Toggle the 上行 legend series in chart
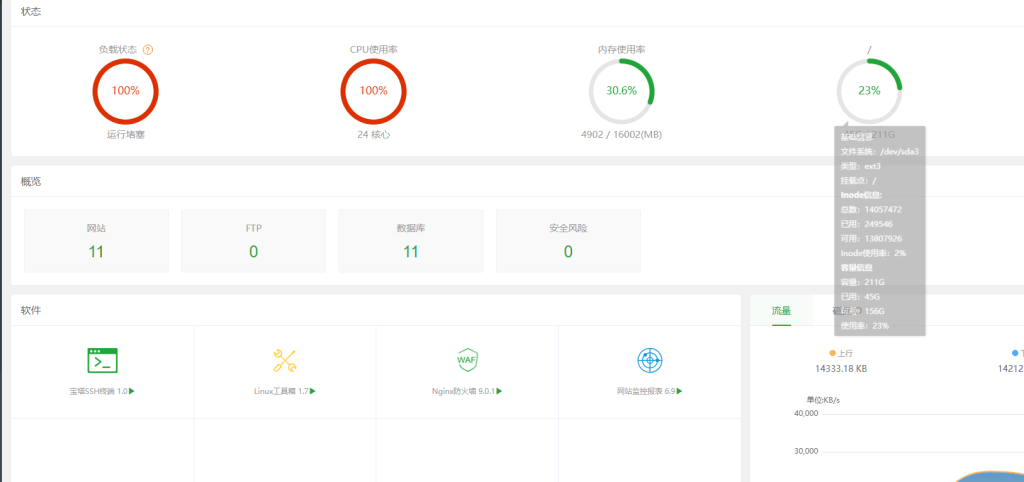Screen dimensions: 1024x482 point(840,353)
